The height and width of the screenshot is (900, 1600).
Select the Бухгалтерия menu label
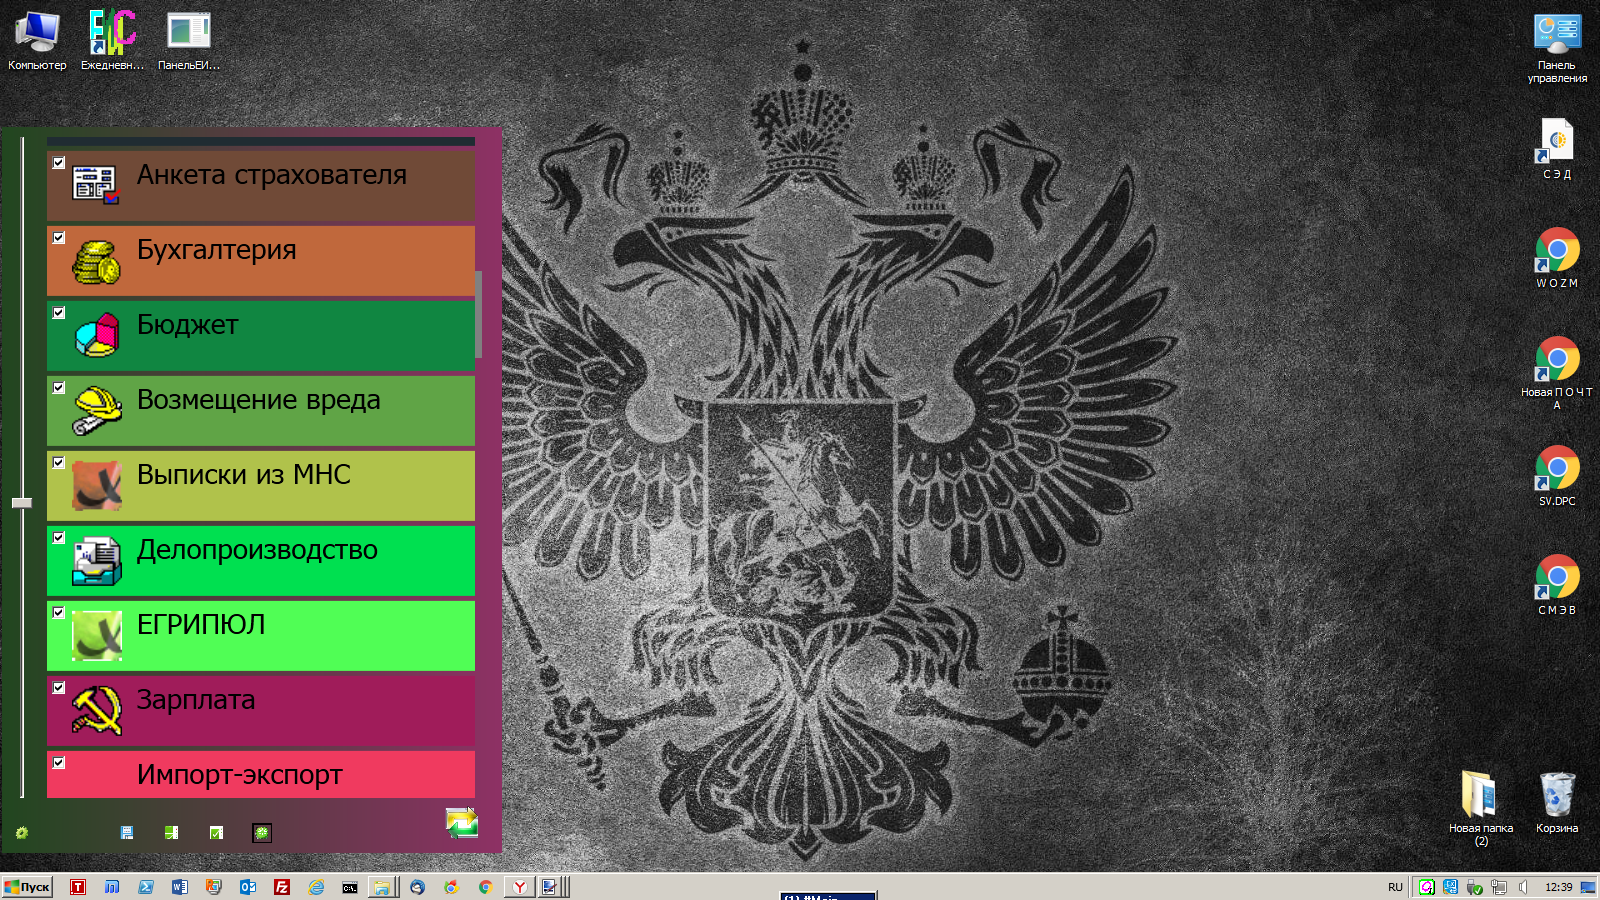tap(217, 250)
